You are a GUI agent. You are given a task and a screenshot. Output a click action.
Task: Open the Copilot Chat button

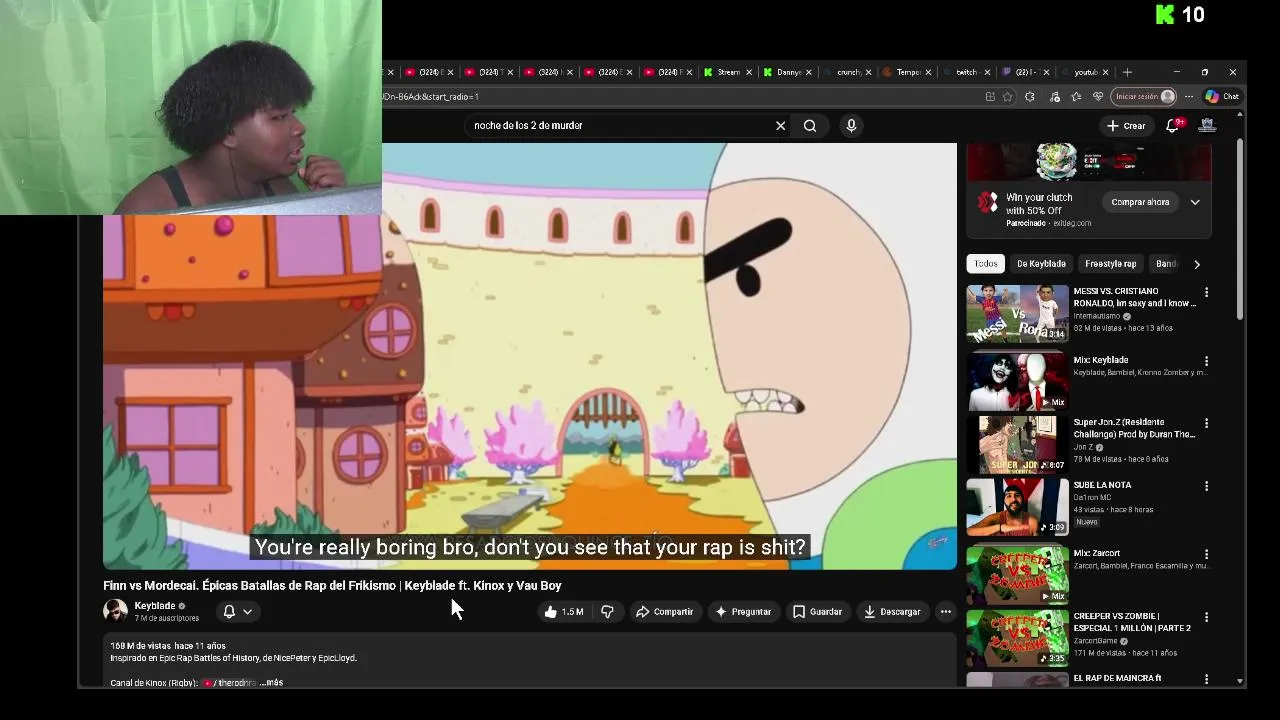point(1222,97)
